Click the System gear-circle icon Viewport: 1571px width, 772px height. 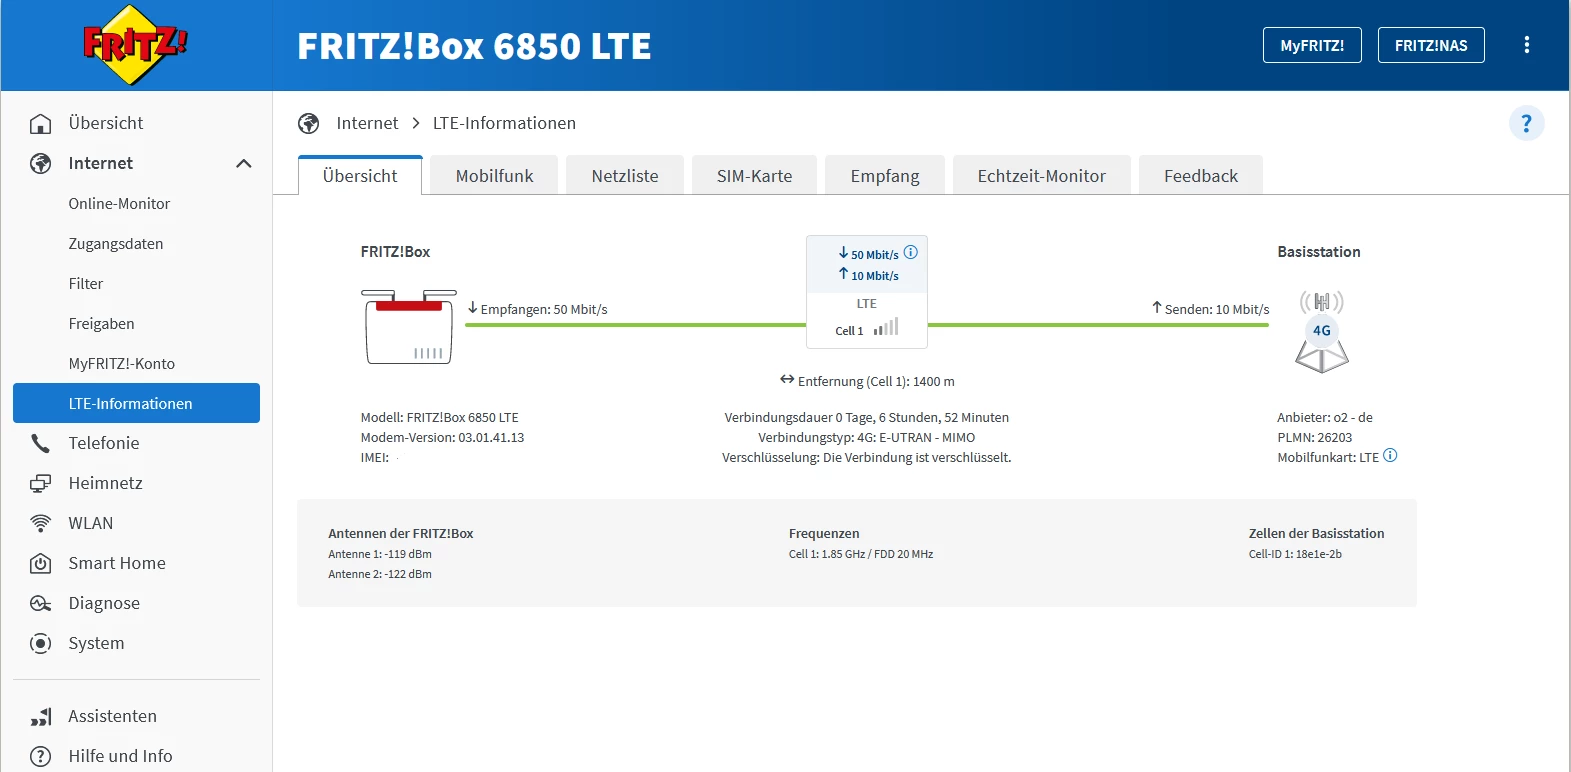(x=41, y=643)
